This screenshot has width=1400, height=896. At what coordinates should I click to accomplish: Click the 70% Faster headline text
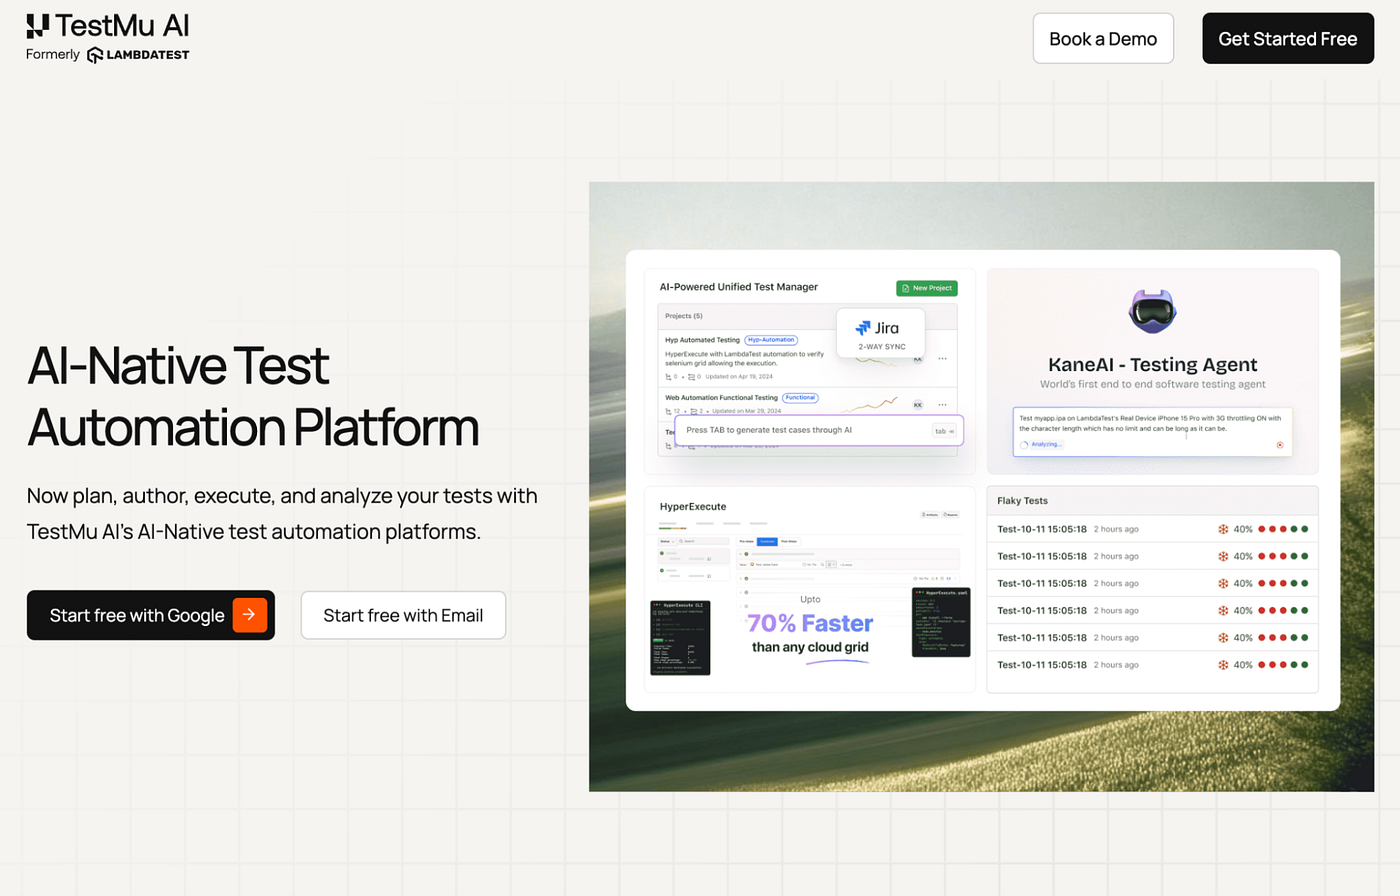pos(810,623)
